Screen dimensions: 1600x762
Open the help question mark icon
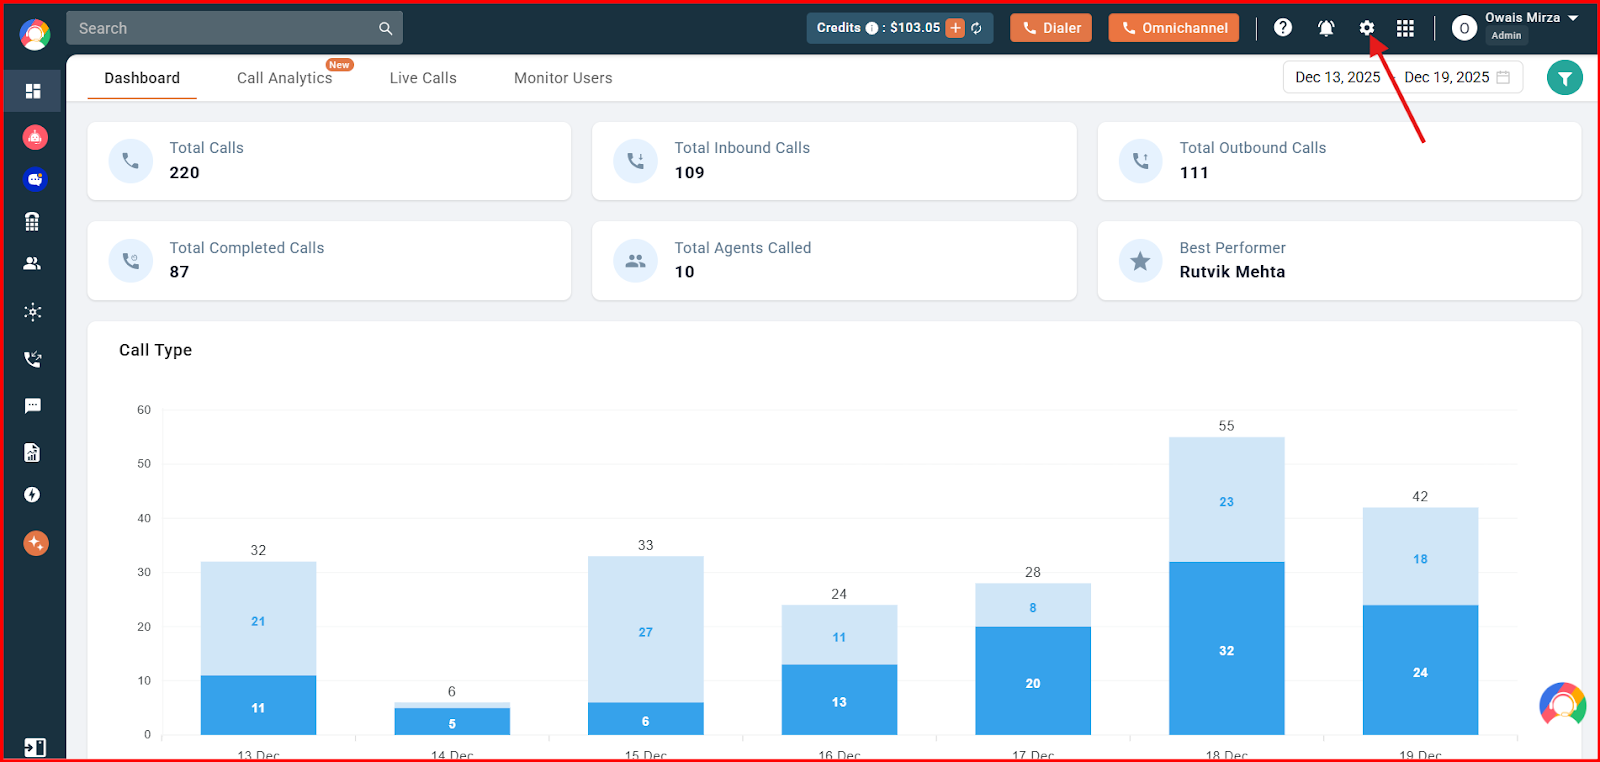[1283, 28]
